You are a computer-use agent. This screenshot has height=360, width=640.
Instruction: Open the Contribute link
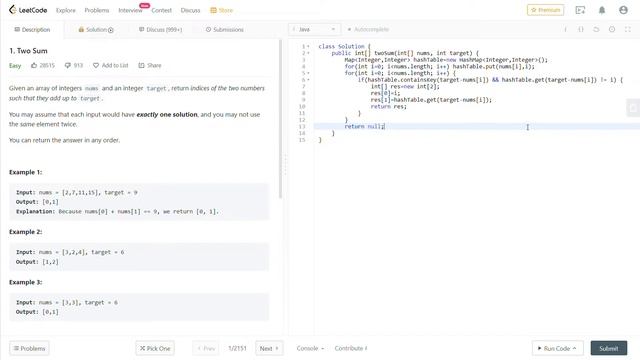point(351,348)
